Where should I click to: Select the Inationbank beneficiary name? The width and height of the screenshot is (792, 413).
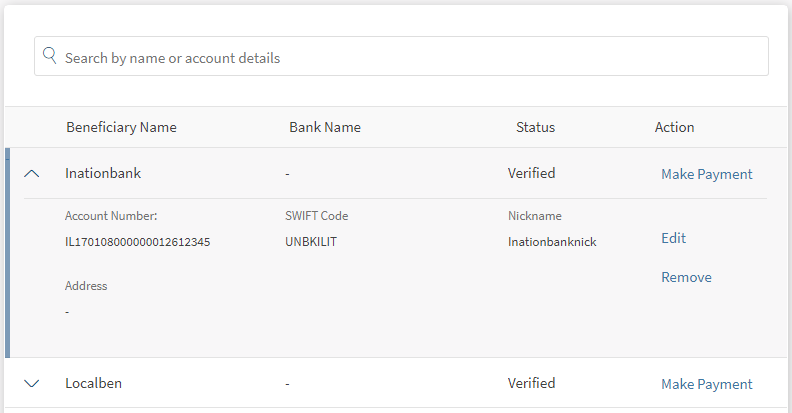pyautogui.click(x=103, y=173)
